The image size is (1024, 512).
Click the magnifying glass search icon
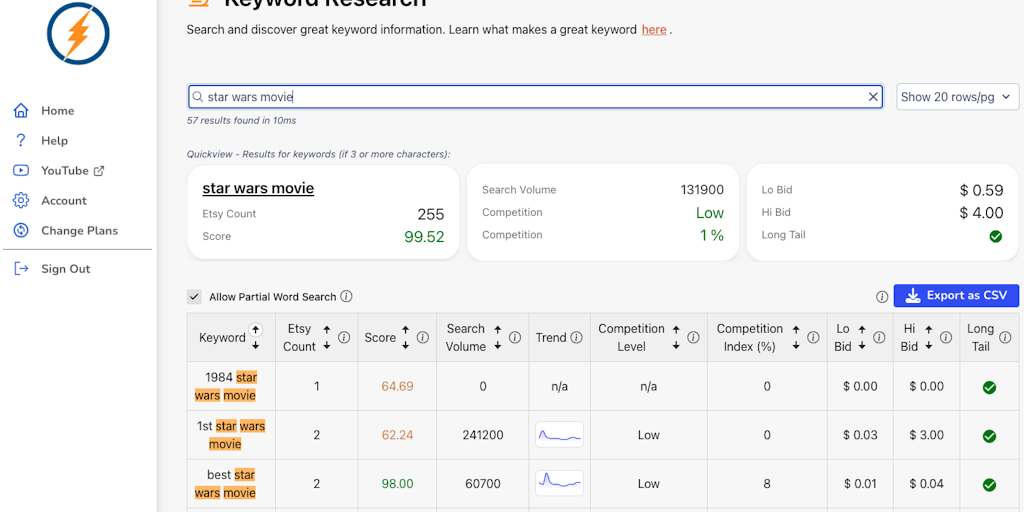click(197, 97)
